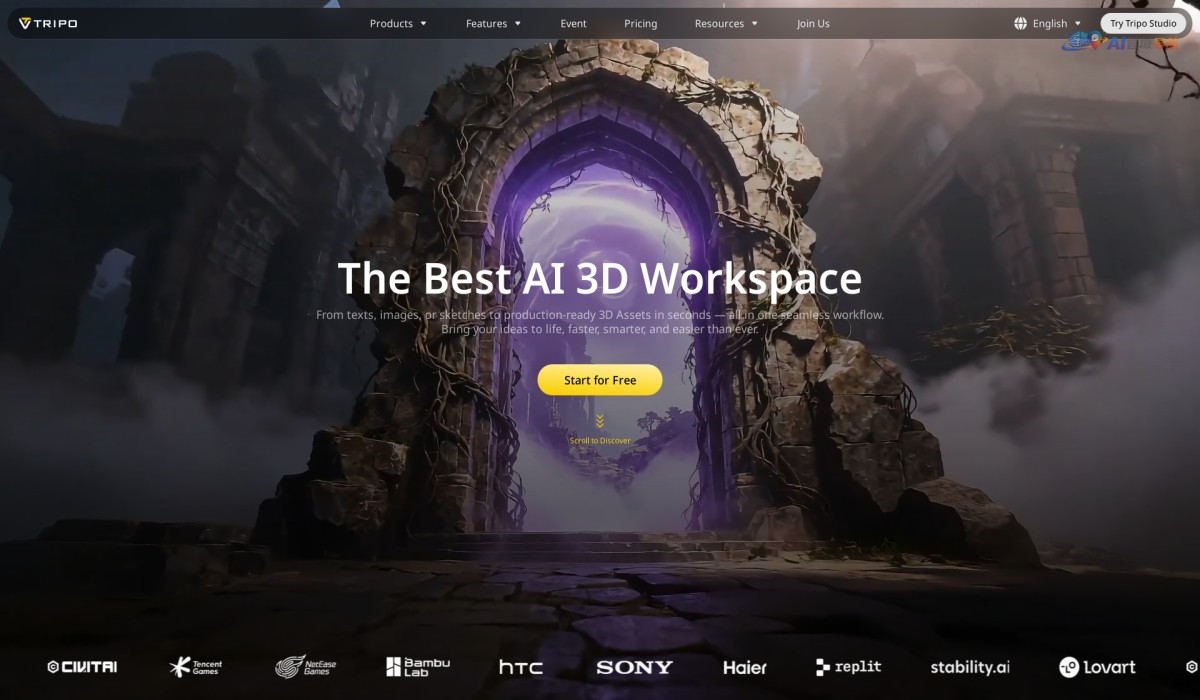This screenshot has height=700, width=1200.
Task: Follow the Join Us link
Action: tap(813, 23)
